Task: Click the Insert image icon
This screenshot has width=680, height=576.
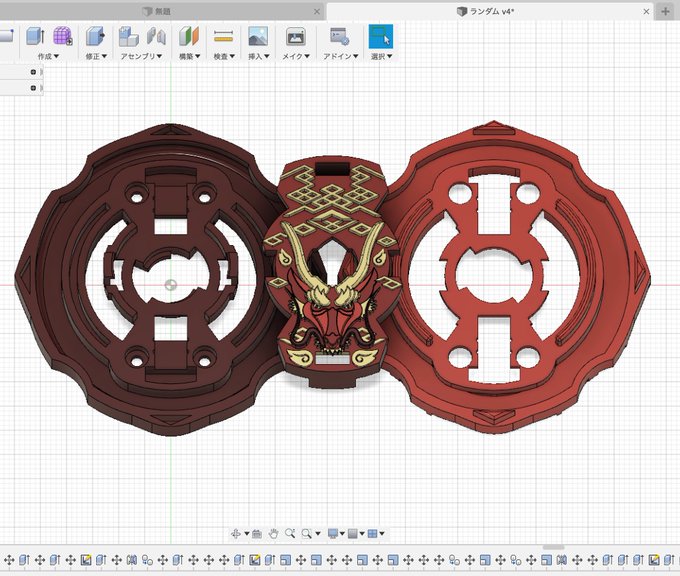Action: tap(258, 36)
